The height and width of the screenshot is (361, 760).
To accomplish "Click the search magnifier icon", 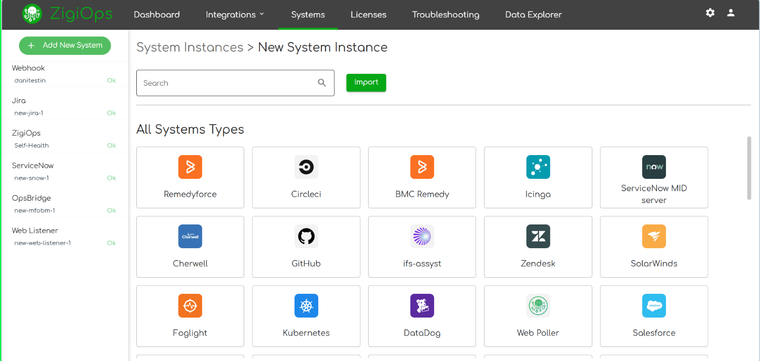I will (x=322, y=83).
